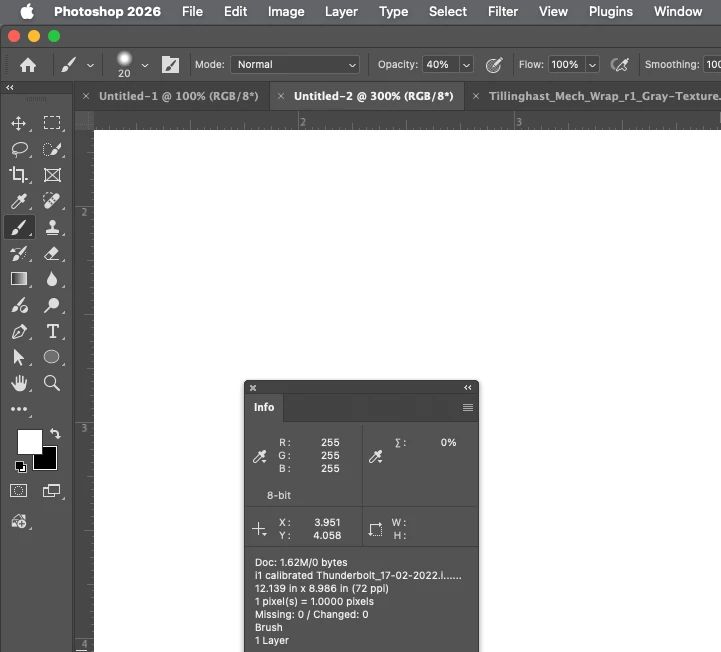The image size is (721, 652).
Task: Open the File menu
Action: pos(192,11)
